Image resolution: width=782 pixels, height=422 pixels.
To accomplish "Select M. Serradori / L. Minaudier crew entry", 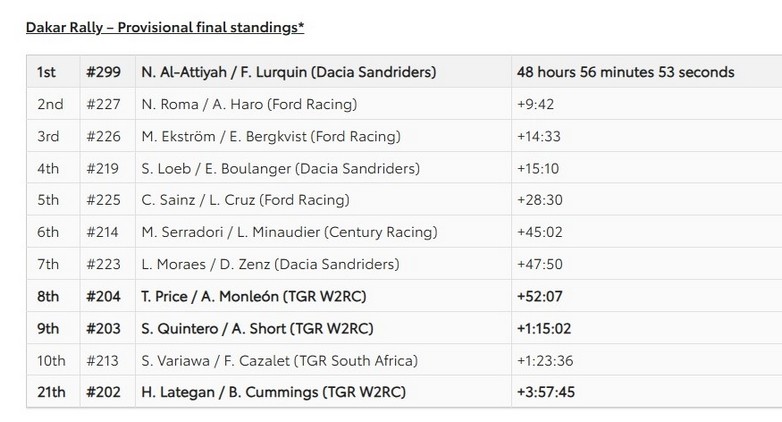I will [290, 232].
